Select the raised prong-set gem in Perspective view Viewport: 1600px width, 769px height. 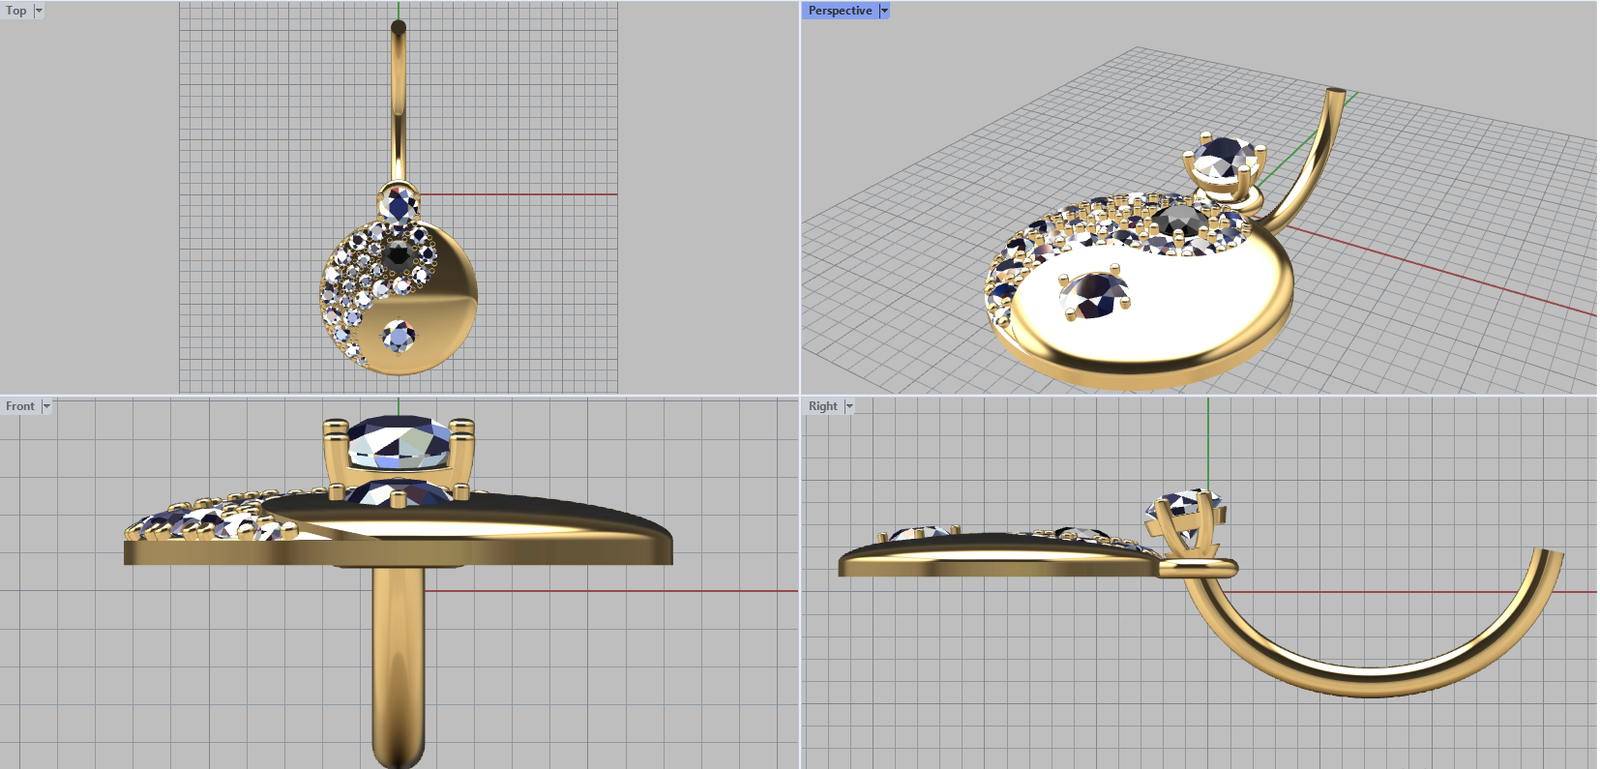tap(1222, 158)
